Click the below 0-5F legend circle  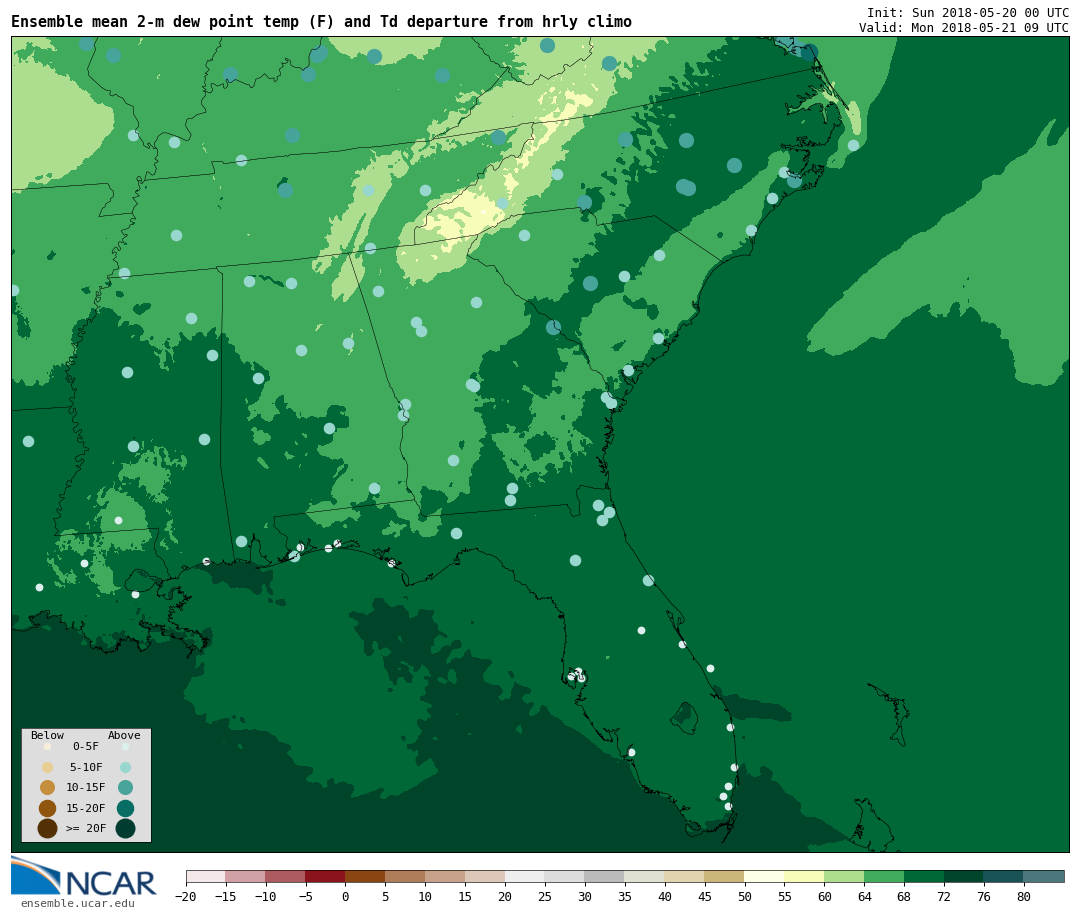pyautogui.click(x=48, y=746)
